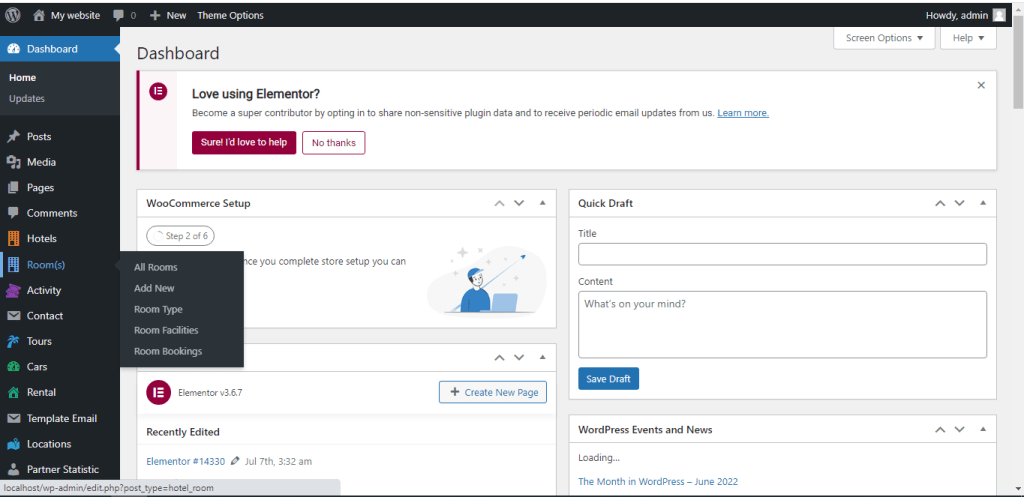Click the Posts pushpin icon
The height and width of the screenshot is (497, 1024).
click(x=13, y=136)
